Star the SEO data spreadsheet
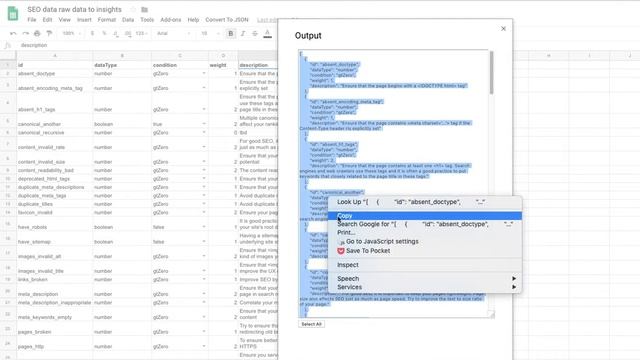 click(x=133, y=9)
